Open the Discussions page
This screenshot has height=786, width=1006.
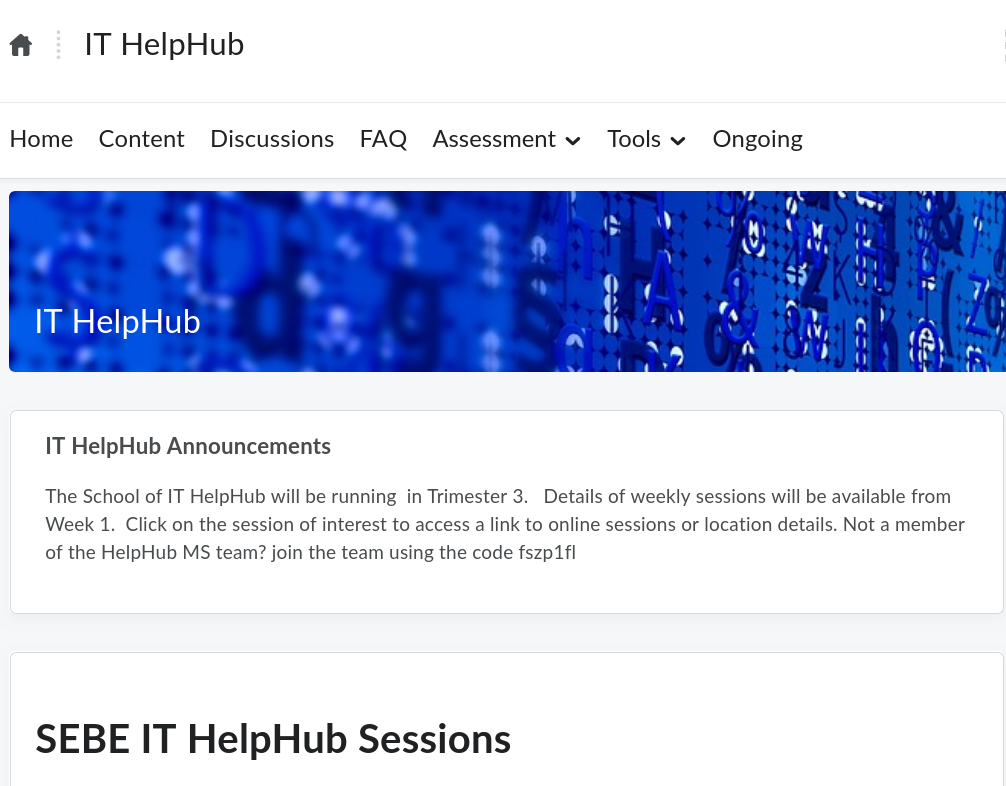tap(272, 140)
